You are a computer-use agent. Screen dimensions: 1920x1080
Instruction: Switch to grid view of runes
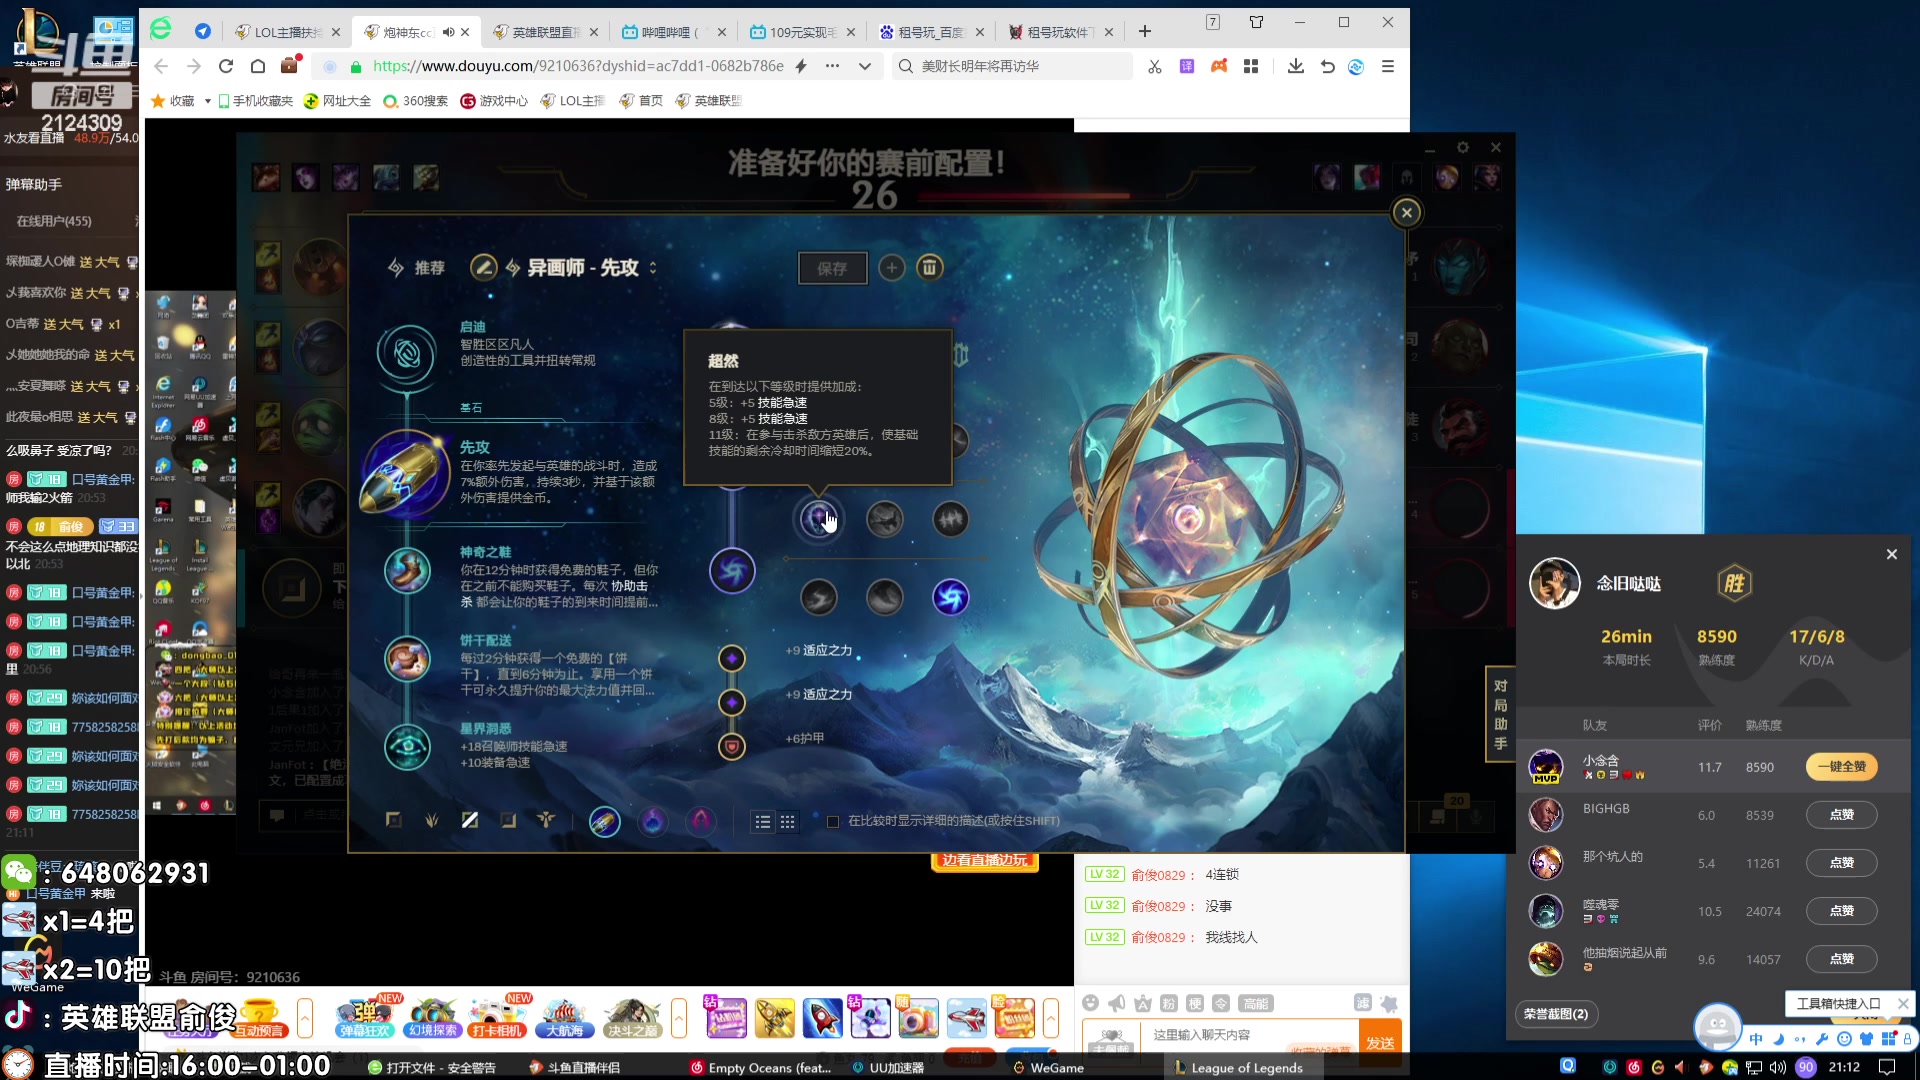point(788,821)
